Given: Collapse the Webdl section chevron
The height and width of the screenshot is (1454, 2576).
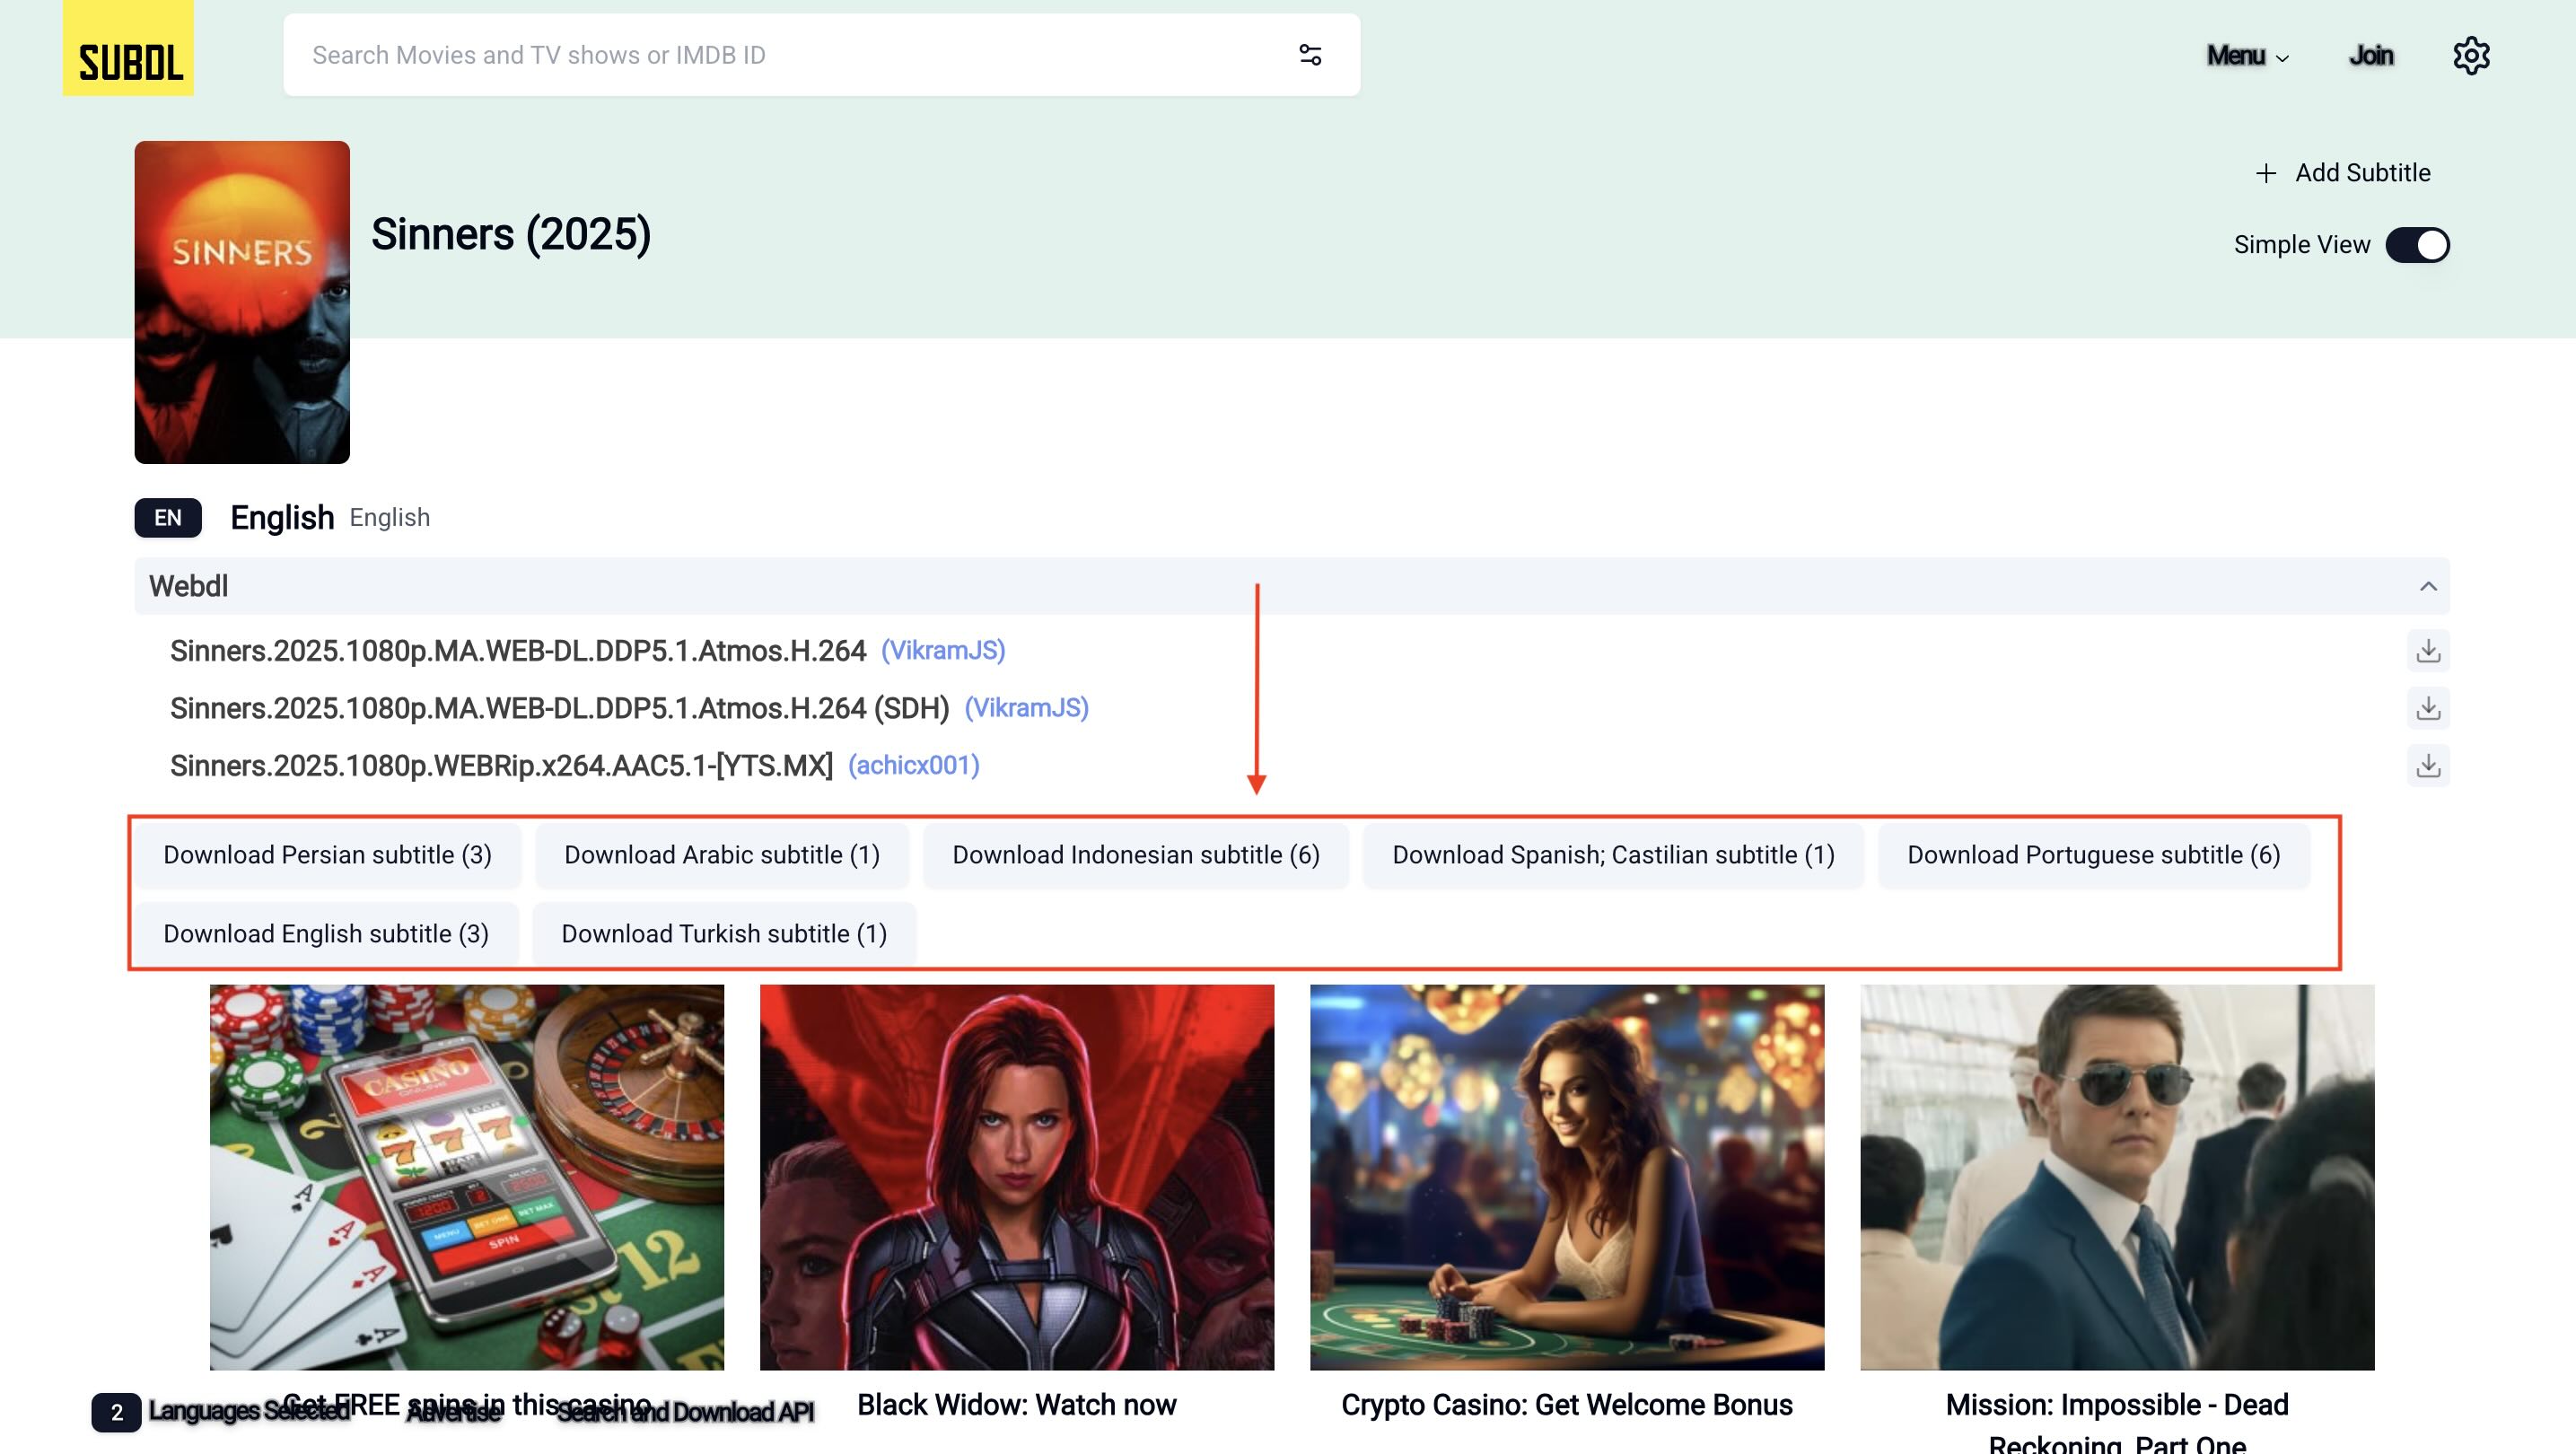Looking at the screenshot, I should 2428,586.
